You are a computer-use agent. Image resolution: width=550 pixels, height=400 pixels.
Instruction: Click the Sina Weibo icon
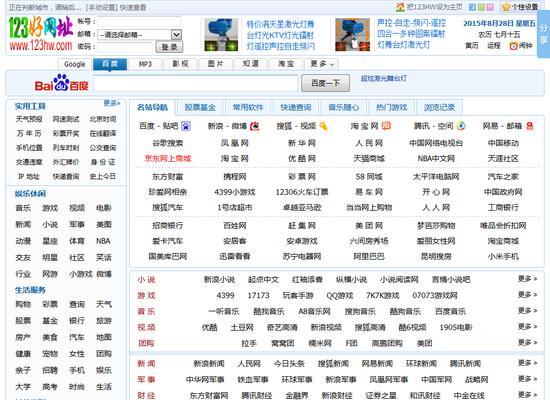click(x=255, y=126)
